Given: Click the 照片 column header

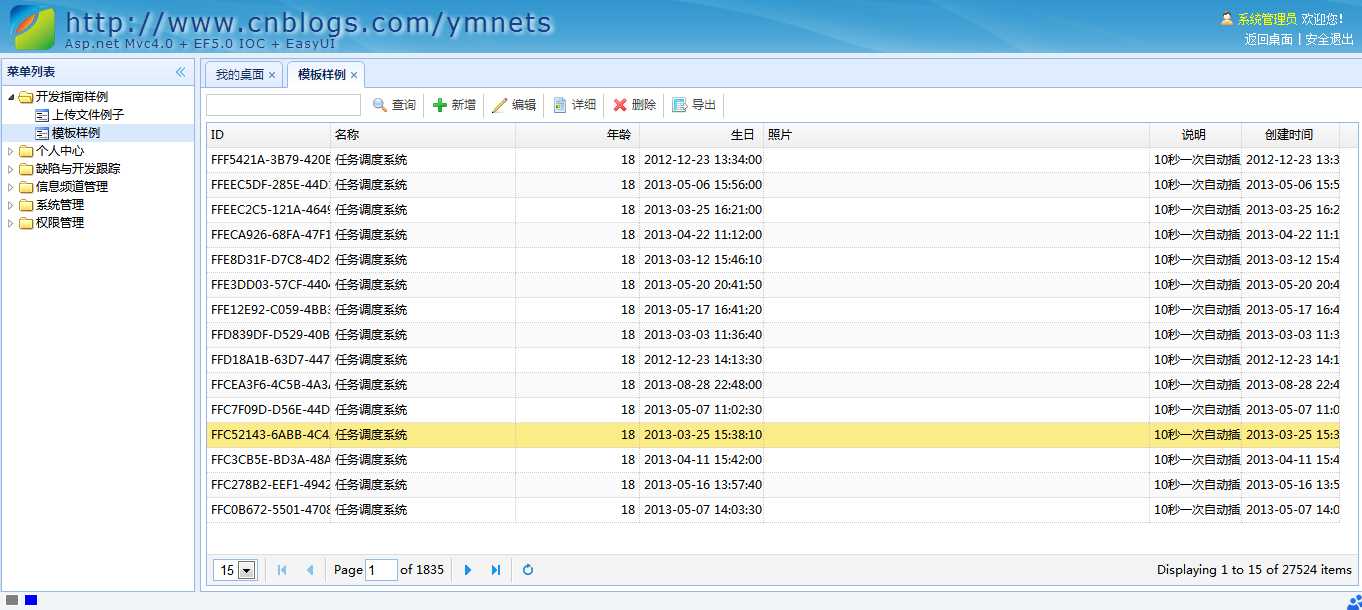Looking at the screenshot, I should [x=957, y=135].
